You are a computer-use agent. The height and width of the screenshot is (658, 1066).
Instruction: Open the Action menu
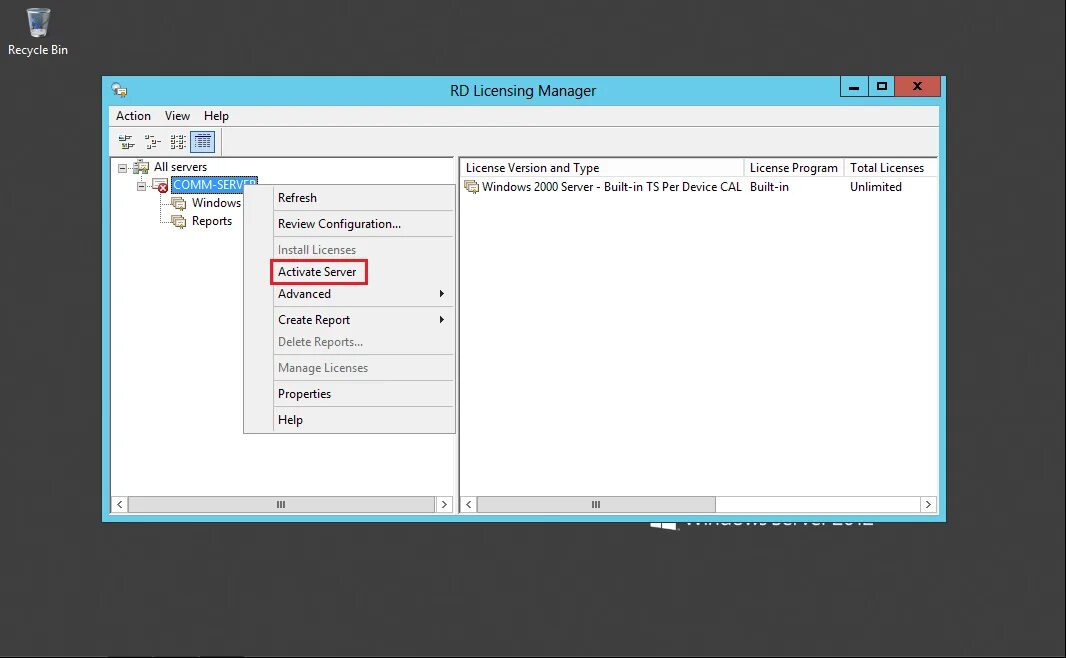[133, 116]
